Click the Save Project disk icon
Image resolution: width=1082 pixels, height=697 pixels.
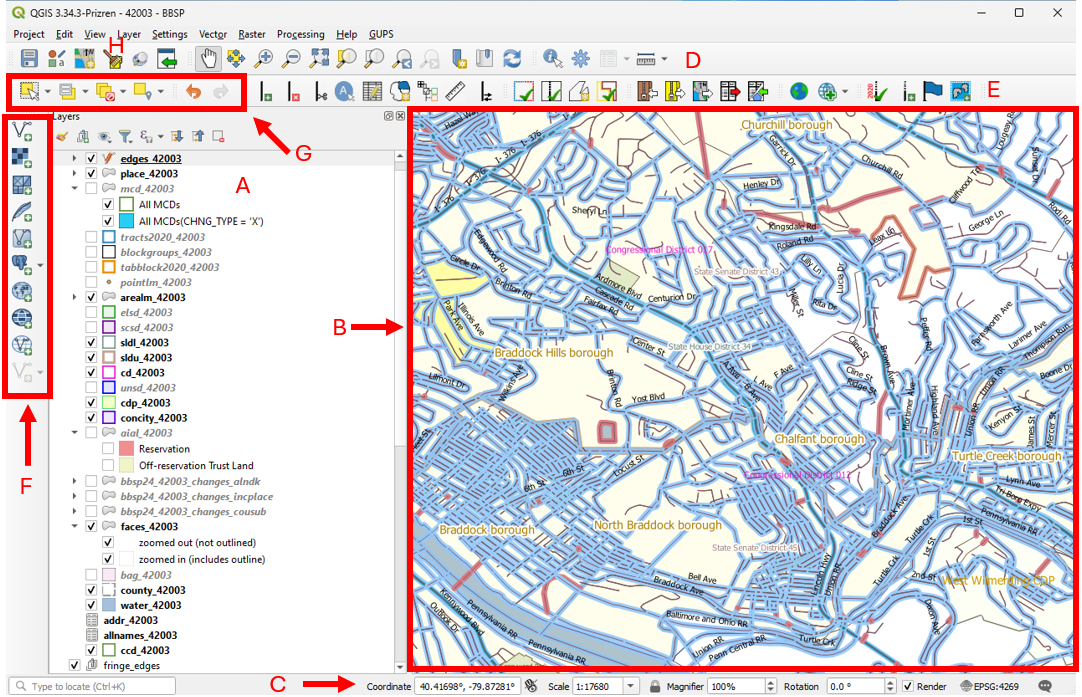click(29, 58)
